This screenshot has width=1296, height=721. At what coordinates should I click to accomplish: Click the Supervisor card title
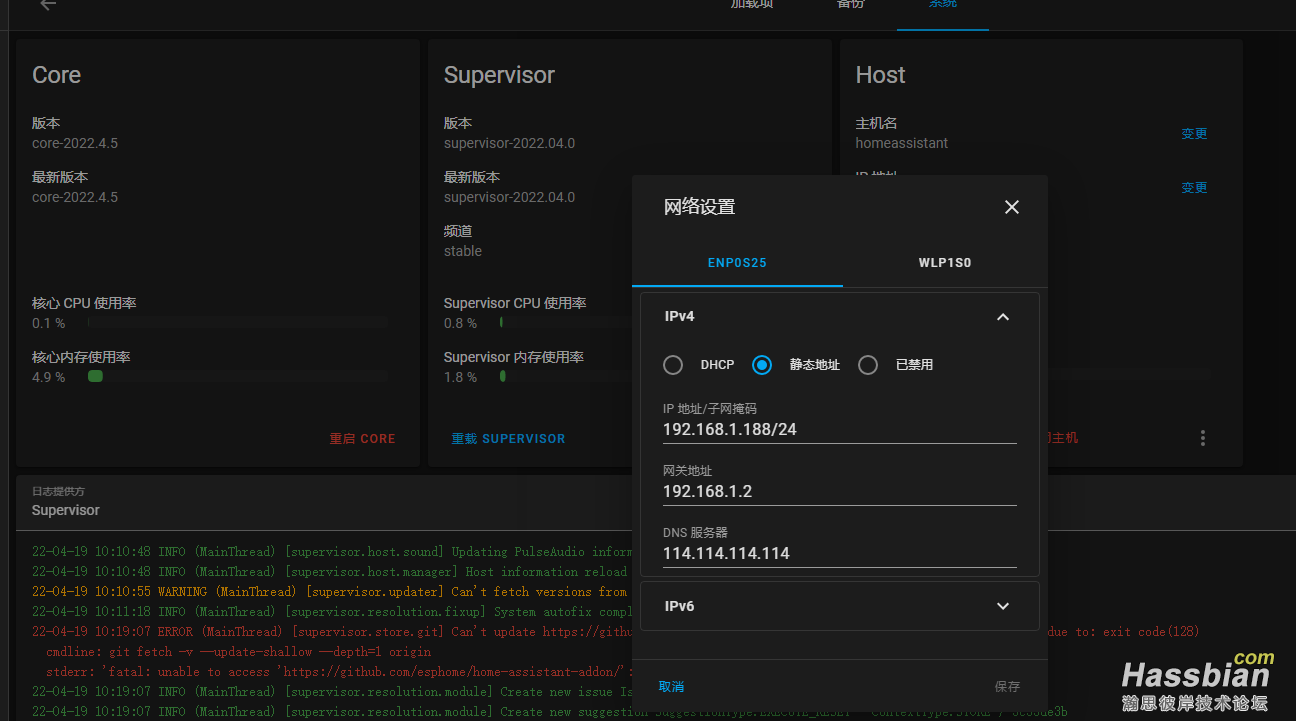click(499, 75)
